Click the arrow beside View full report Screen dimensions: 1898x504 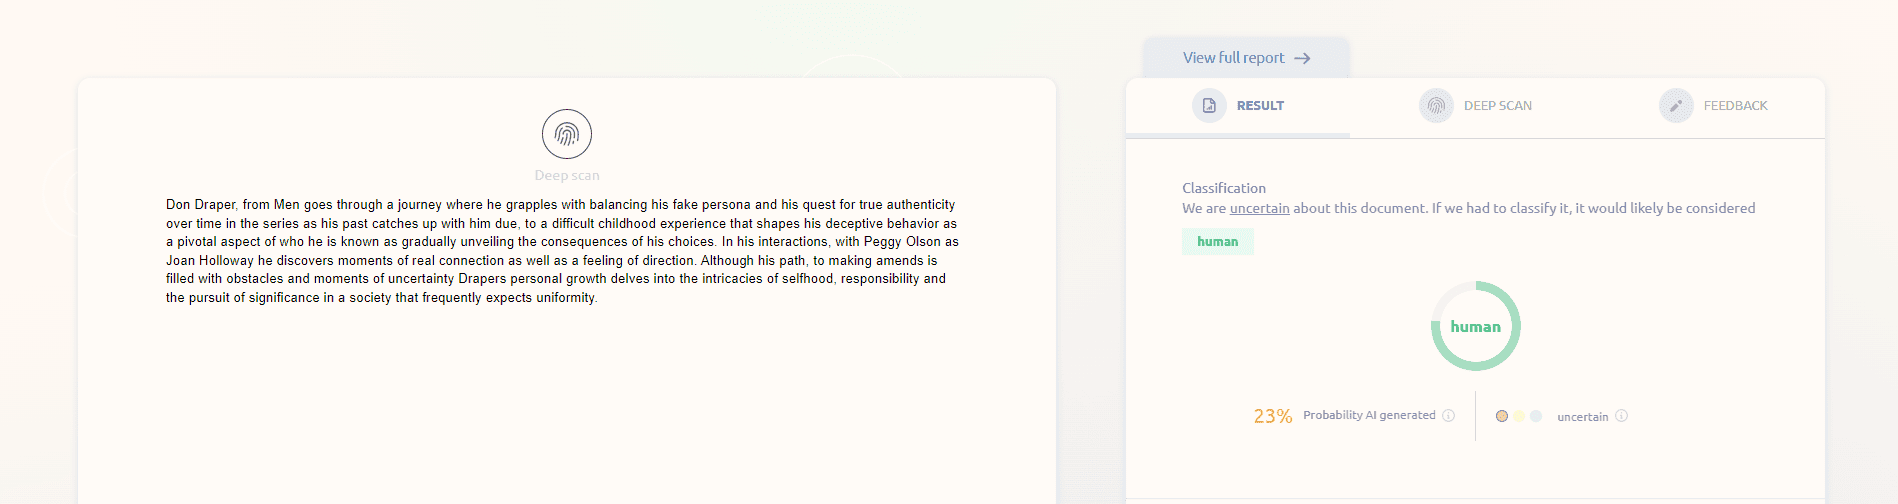coord(1302,58)
